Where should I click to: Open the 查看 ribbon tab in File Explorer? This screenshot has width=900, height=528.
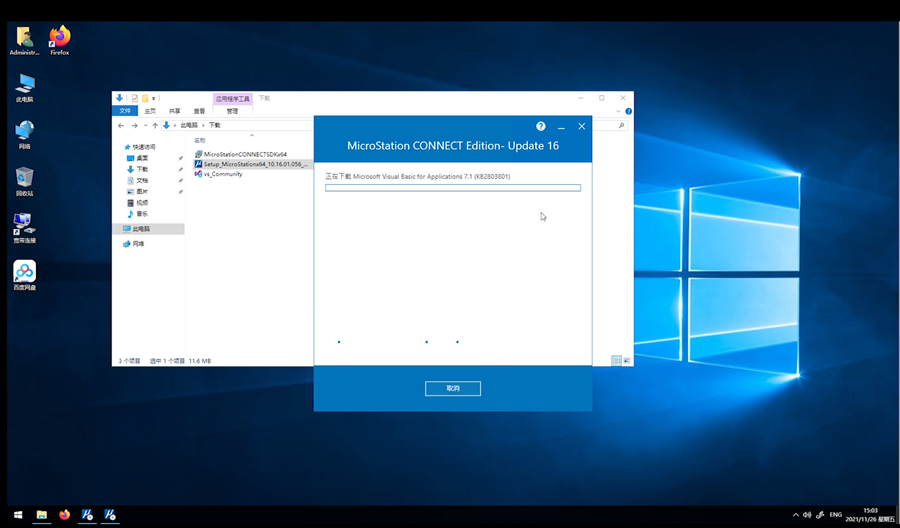pyautogui.click(x=199, y=111)
